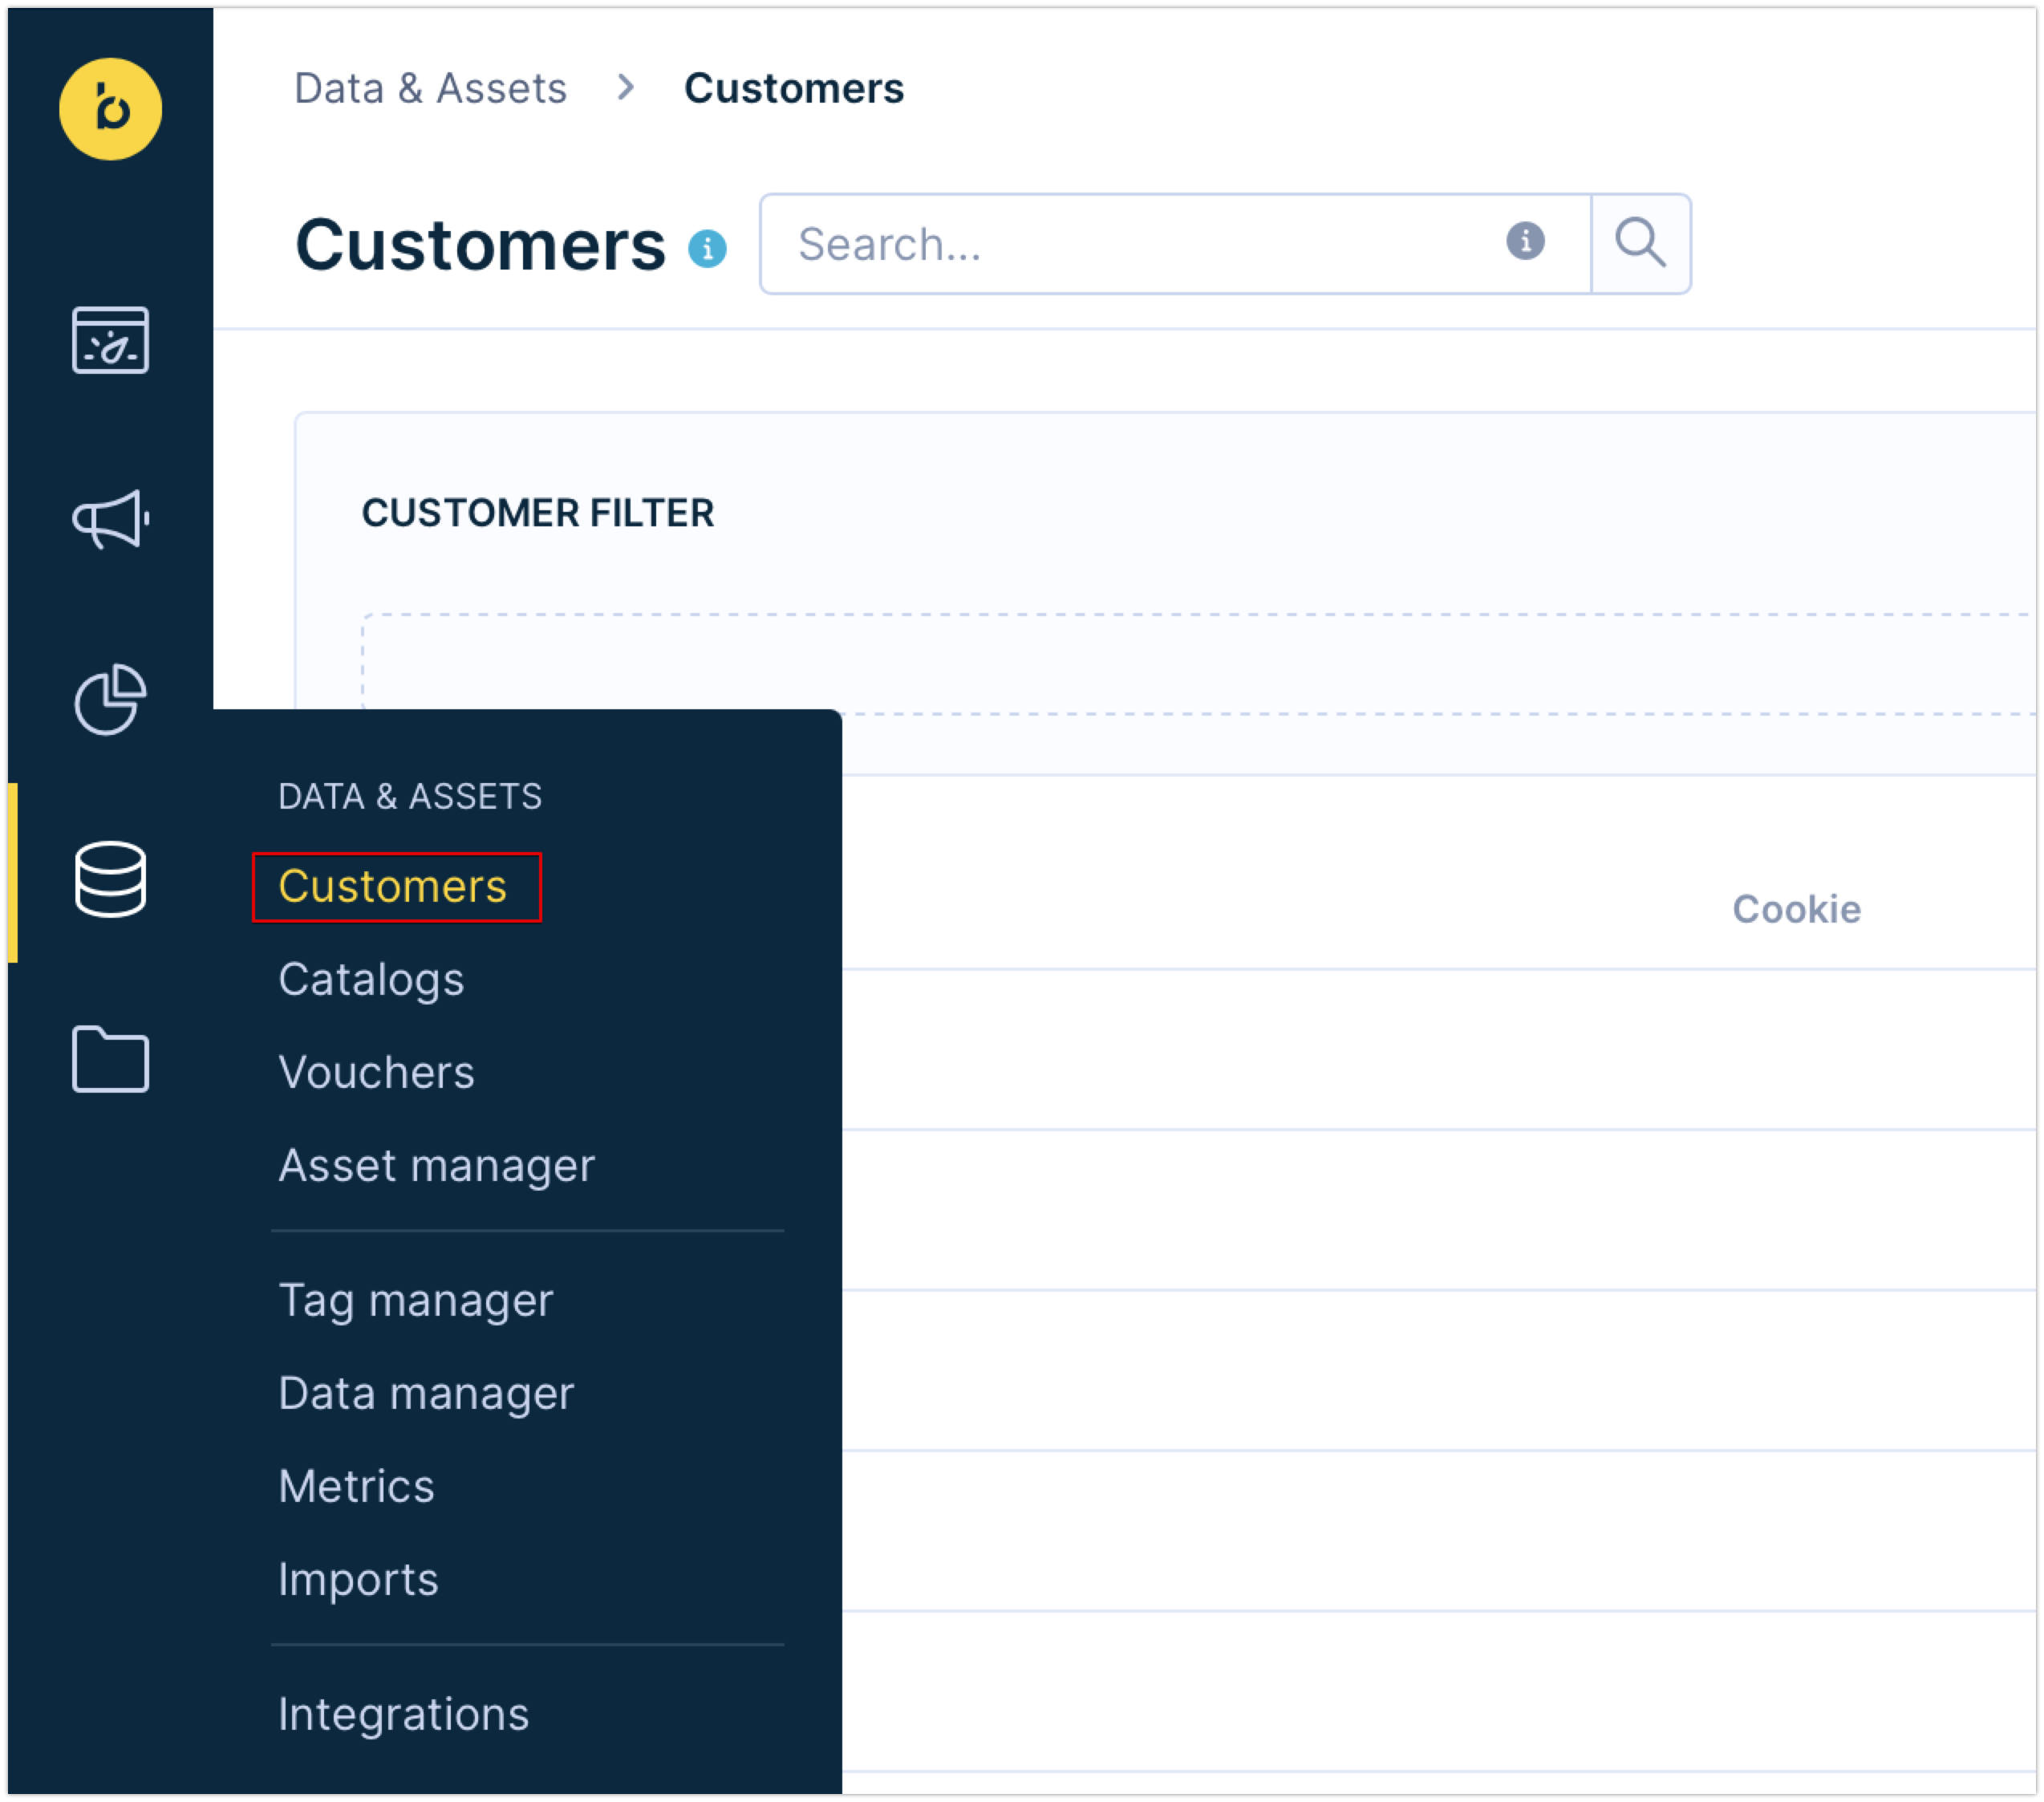This screenshot has width=2044, height=1802.
Task: Open the dashboard icon in sidebar
Action: [110, 340]
